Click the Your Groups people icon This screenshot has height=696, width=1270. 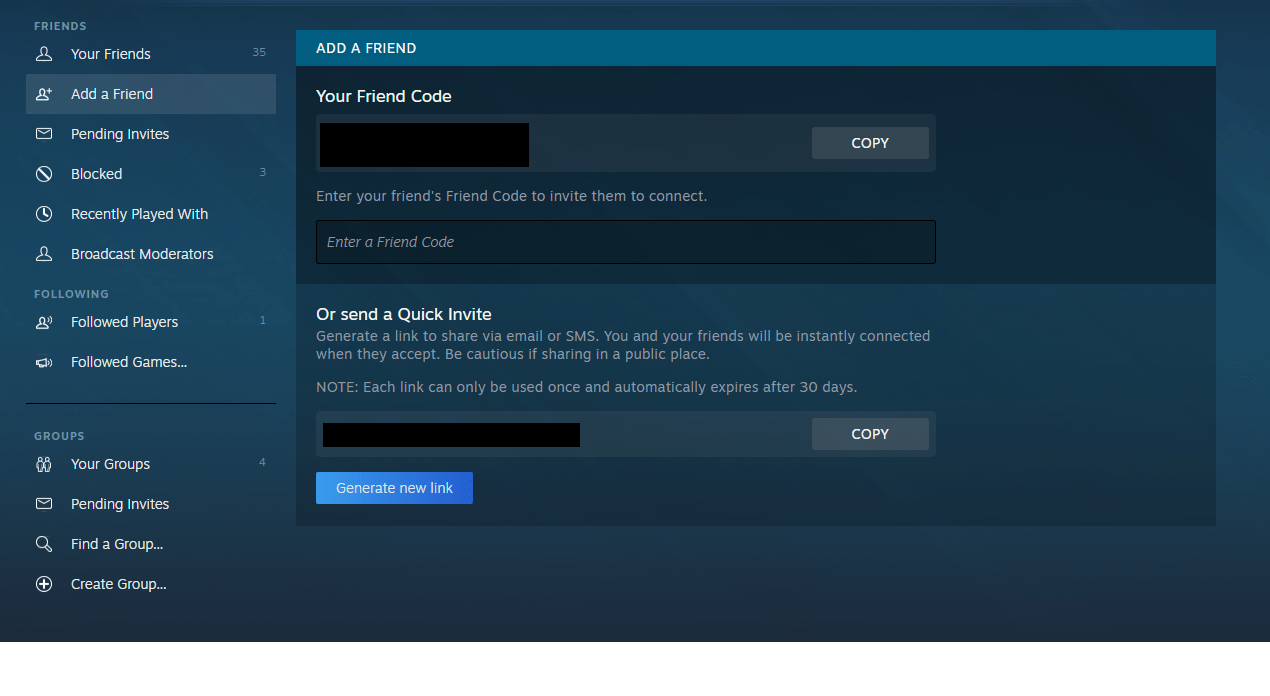(44, 464)
